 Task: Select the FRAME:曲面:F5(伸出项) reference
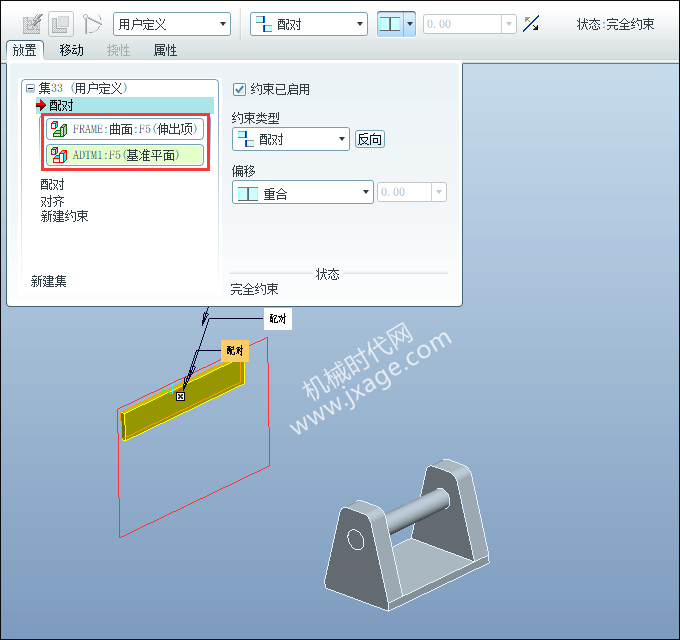125,129
